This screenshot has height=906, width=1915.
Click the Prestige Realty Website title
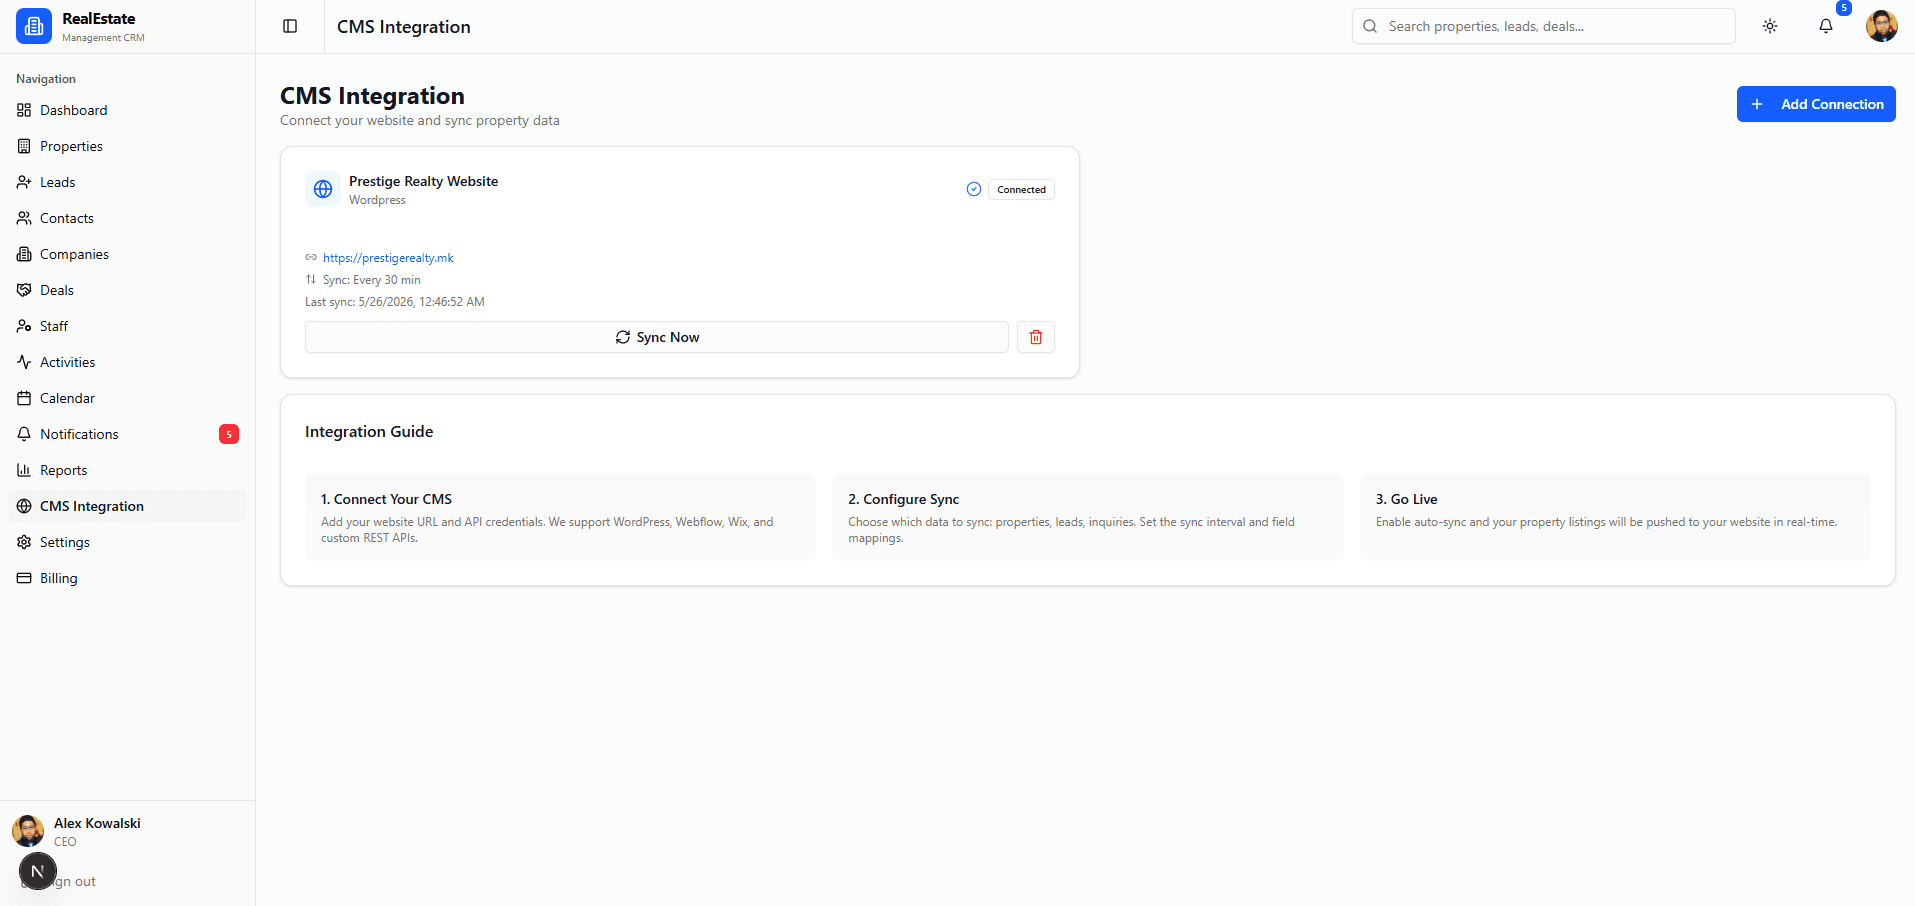point(423,181)
